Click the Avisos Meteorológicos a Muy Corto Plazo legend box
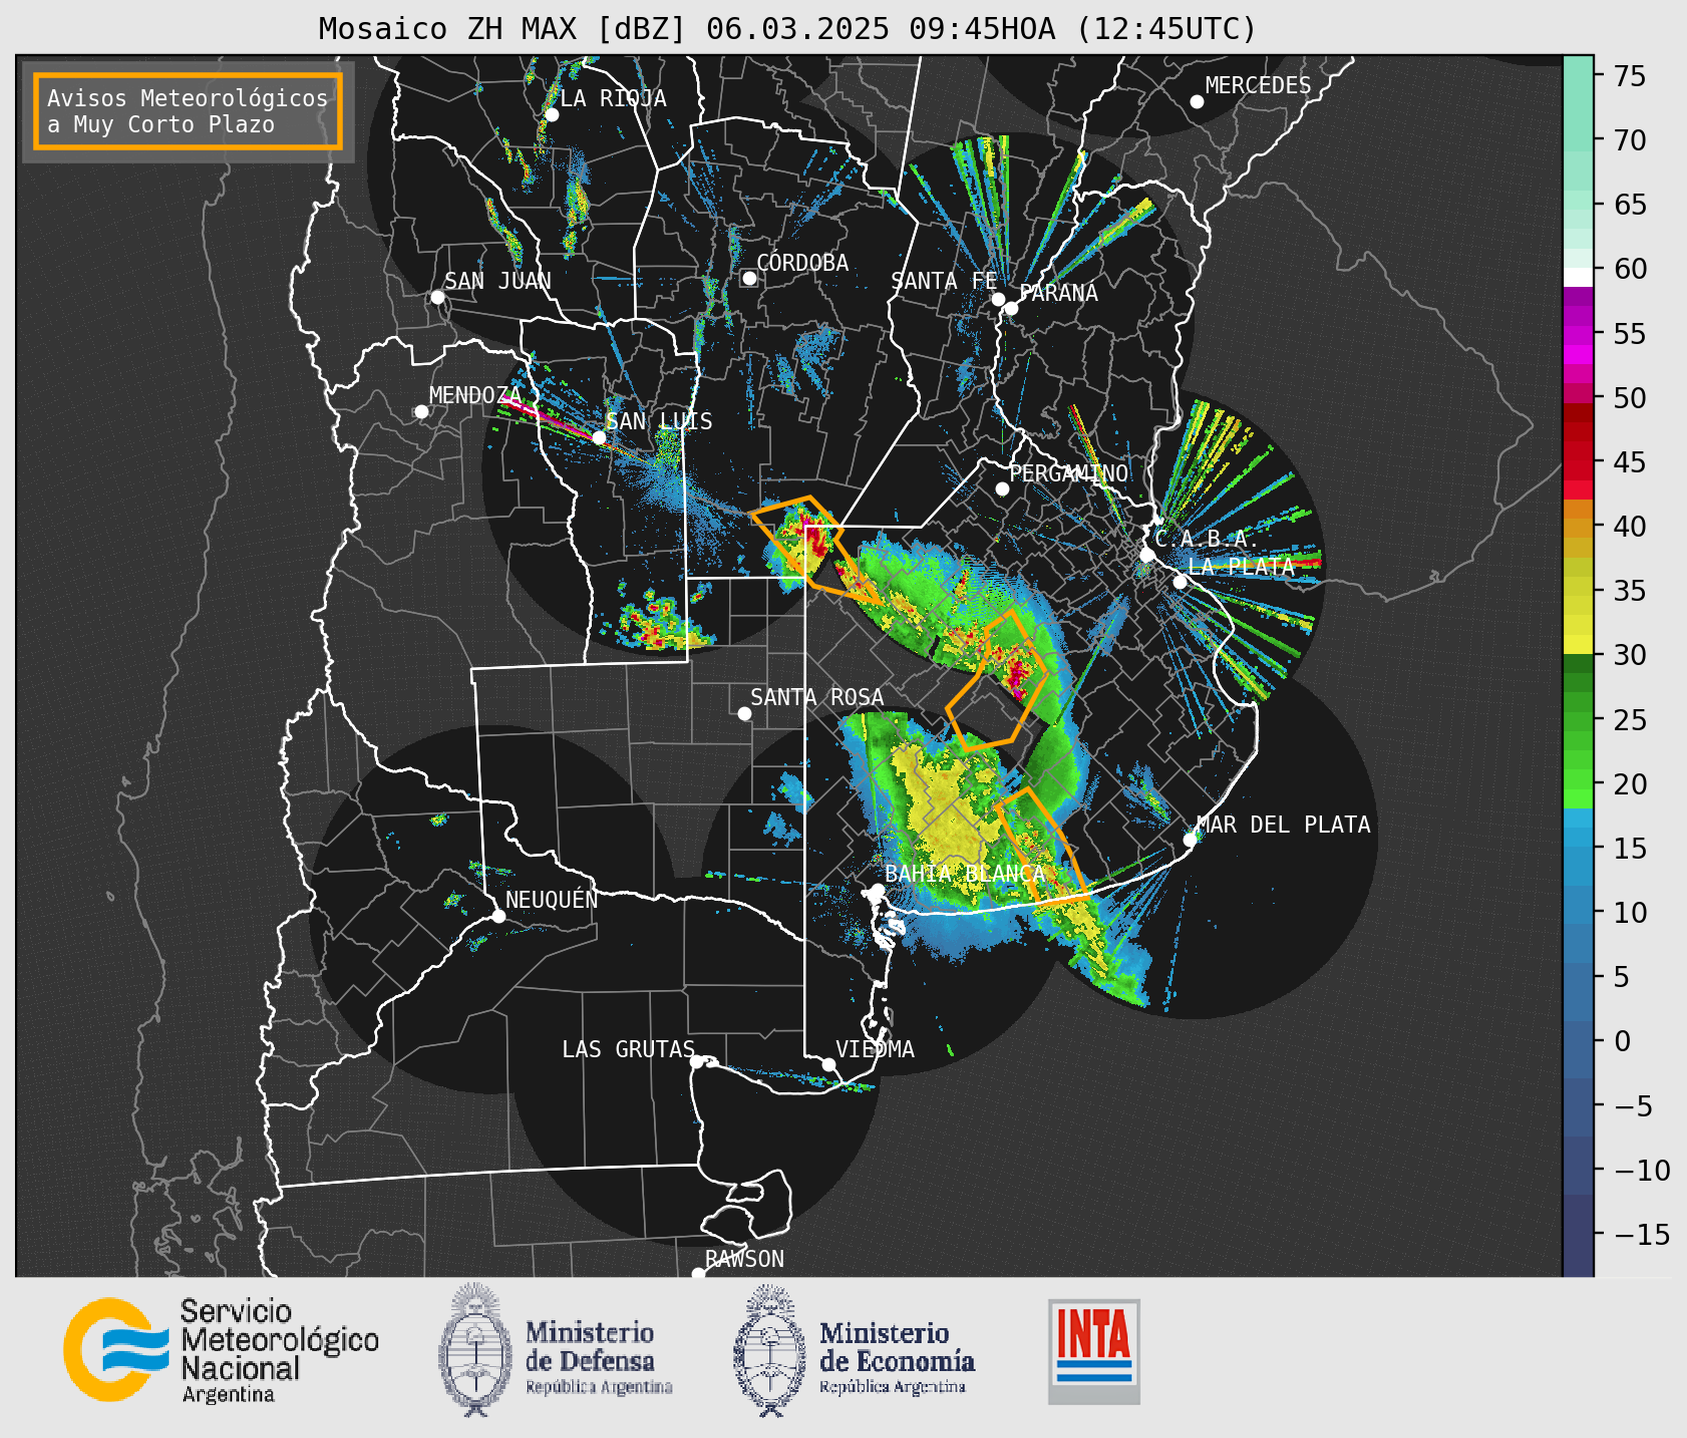The width and height of the screenshot is (1687, 1438). [188, 111]
